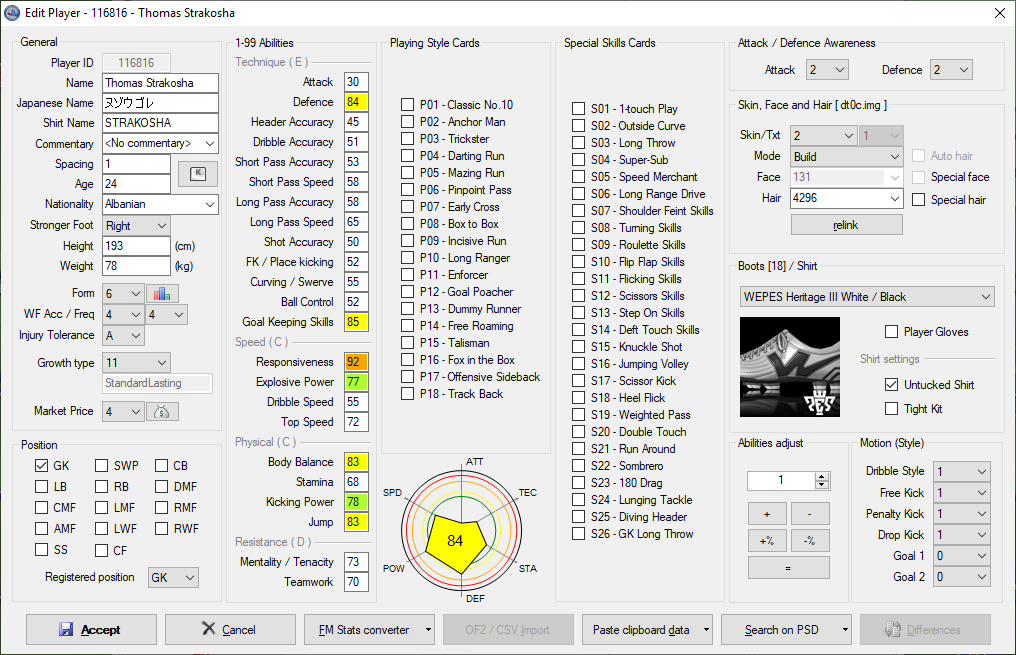This screenshot has height=655, width=1016.
Task: Uncheck the Untucked Shirt option
Action: click(892, 384)
